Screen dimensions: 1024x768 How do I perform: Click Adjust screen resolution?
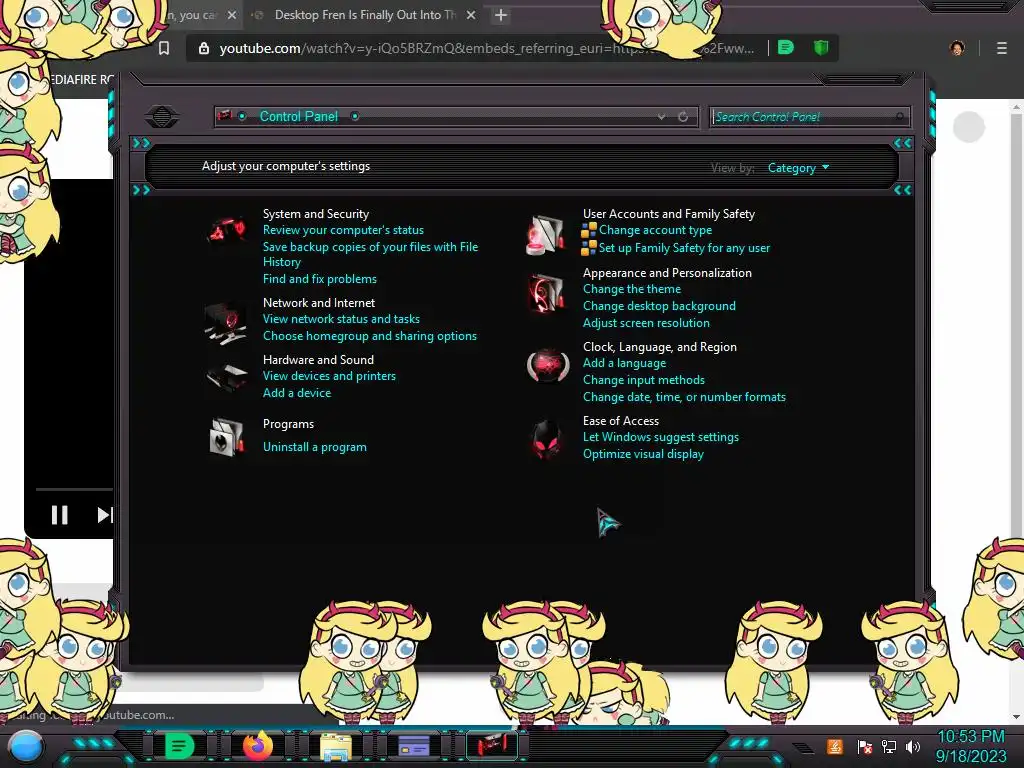point(647,323)
